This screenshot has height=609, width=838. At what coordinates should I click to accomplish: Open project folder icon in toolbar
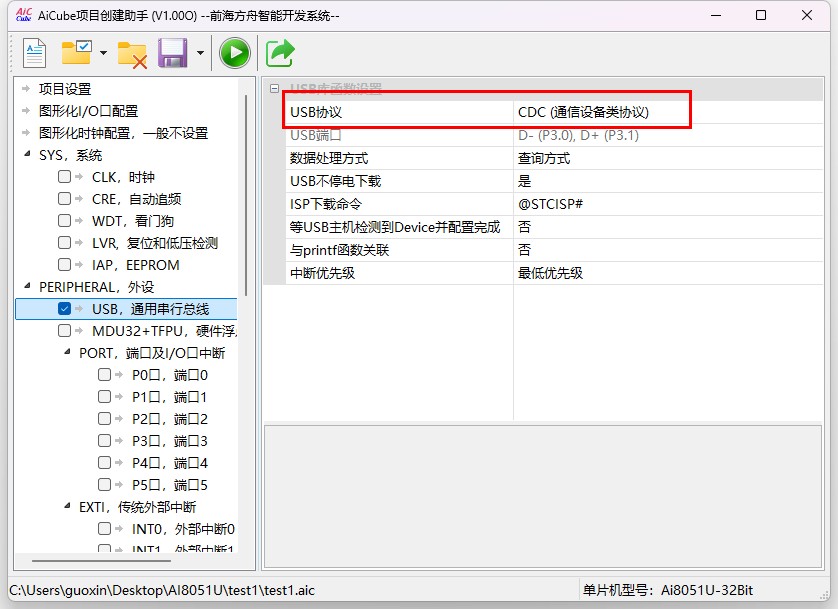click(76, 53)
